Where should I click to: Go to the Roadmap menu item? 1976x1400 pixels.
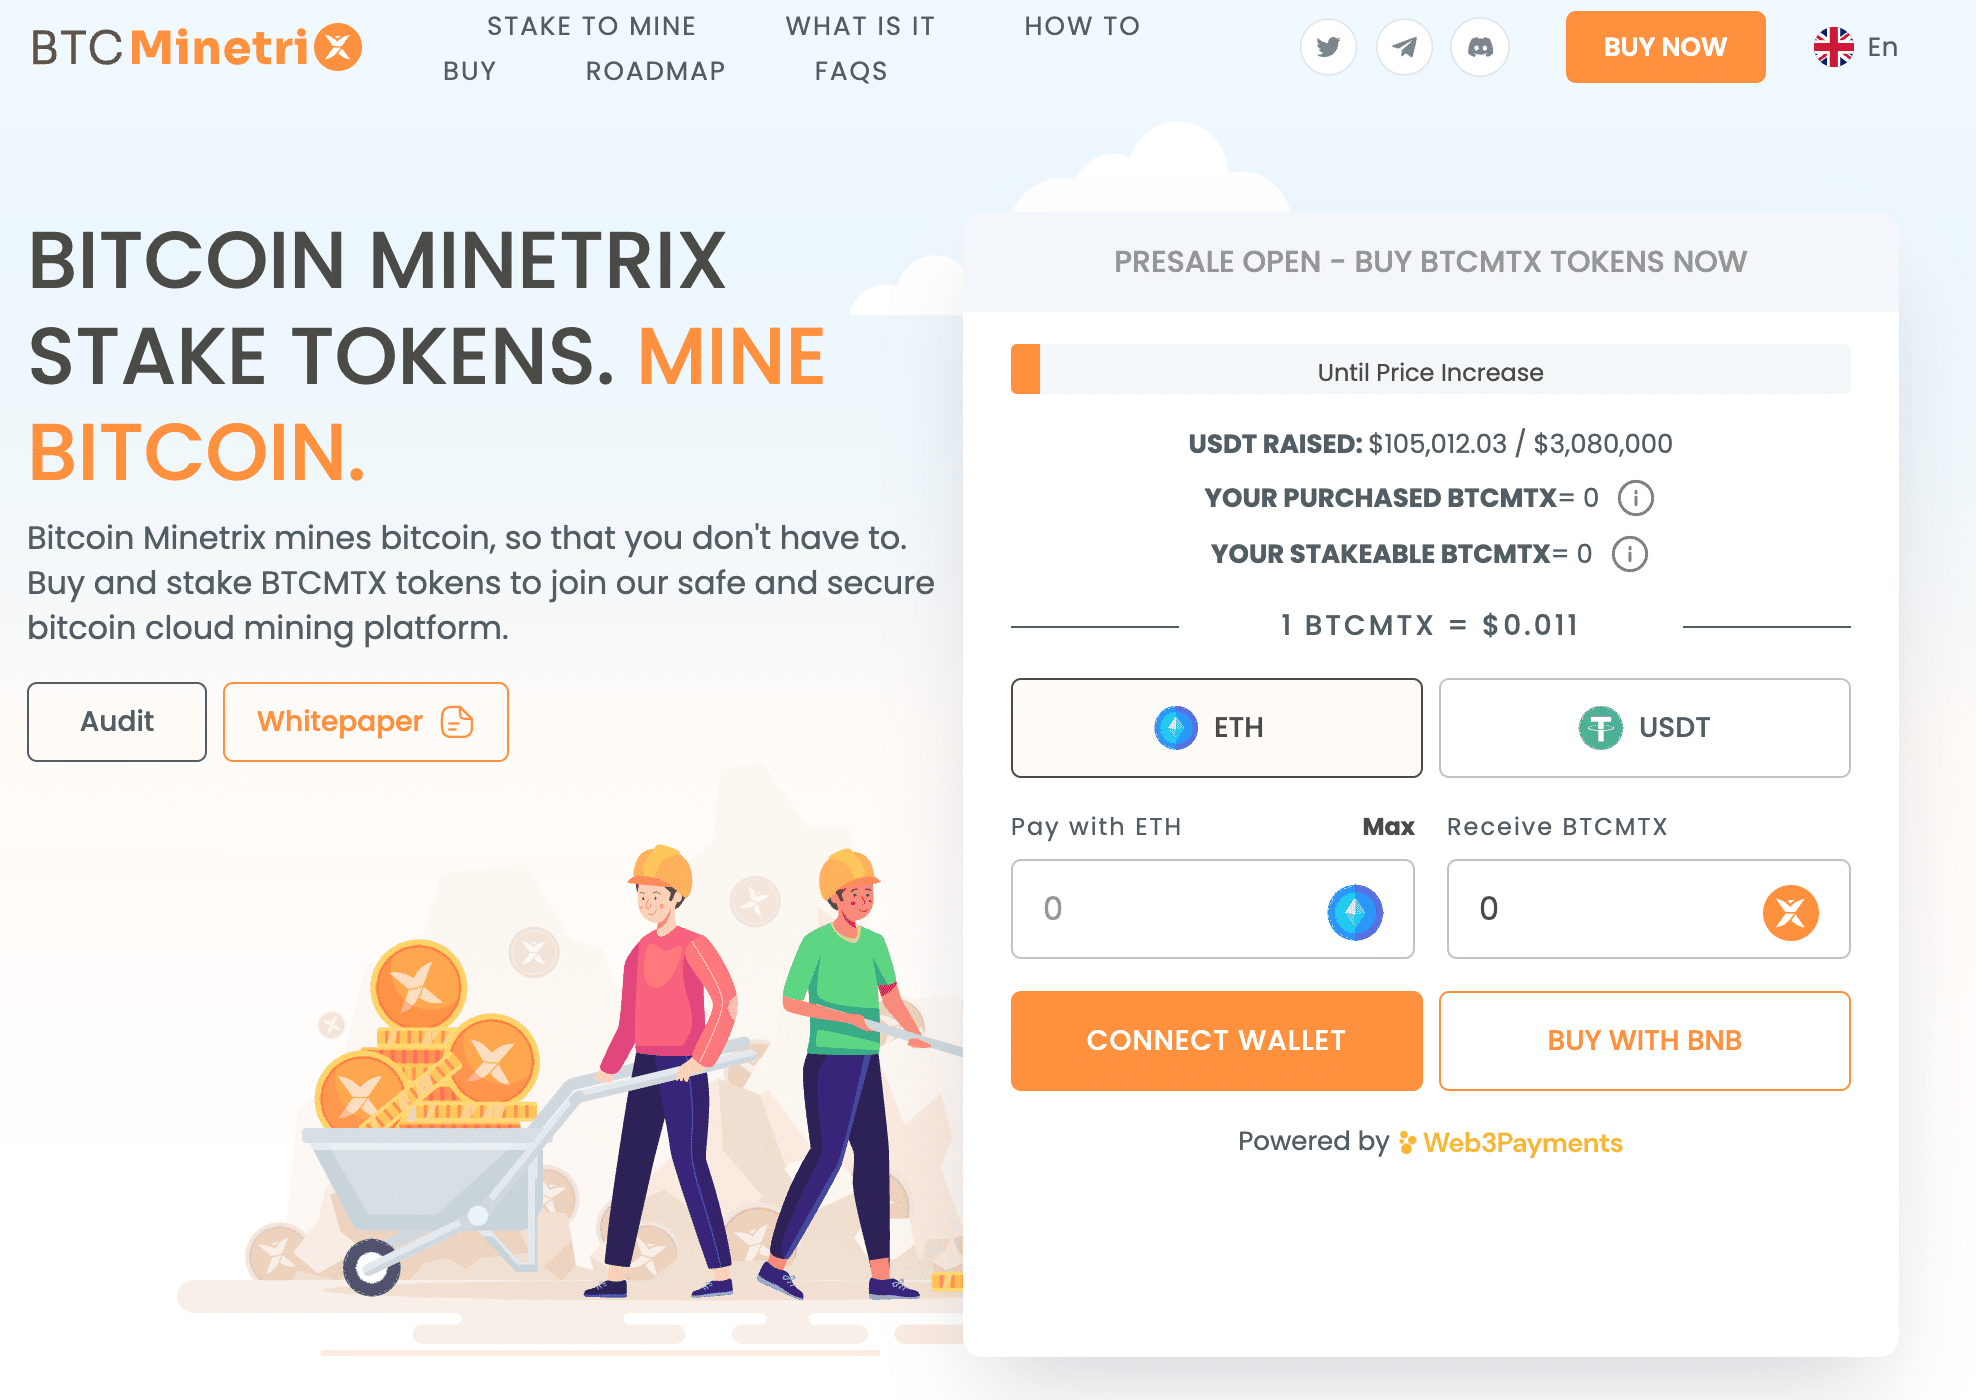(655, 71)
